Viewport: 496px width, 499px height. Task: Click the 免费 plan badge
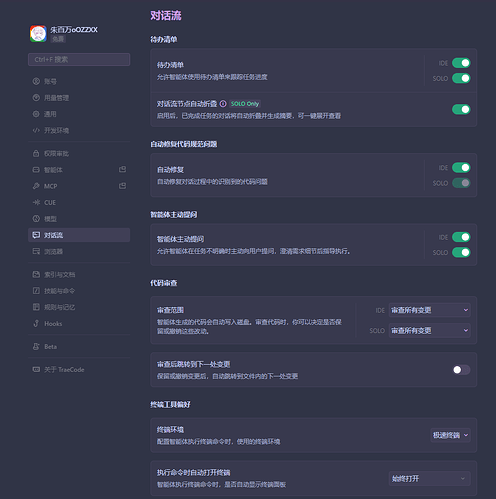coord(58,39)
